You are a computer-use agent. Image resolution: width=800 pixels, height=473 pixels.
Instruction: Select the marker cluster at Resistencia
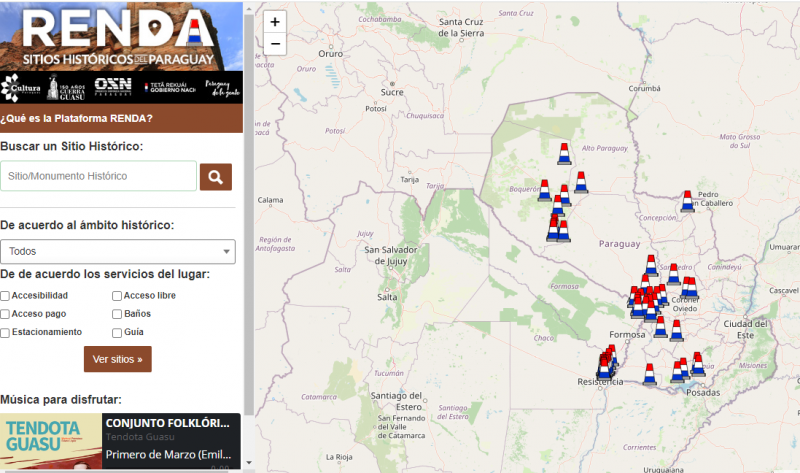point(606,363)
